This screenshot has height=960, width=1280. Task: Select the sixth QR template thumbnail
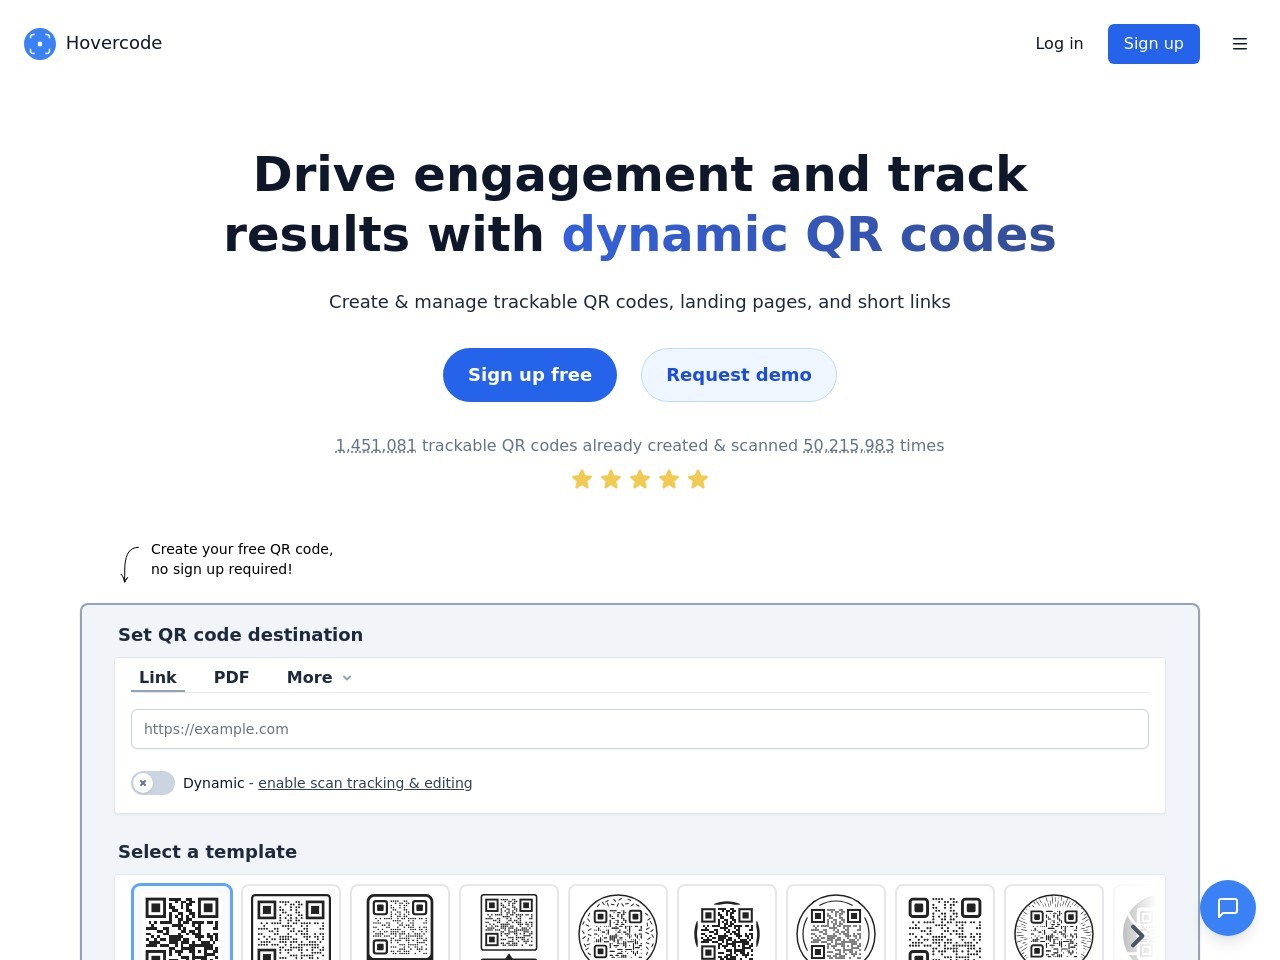click(727, 924)
